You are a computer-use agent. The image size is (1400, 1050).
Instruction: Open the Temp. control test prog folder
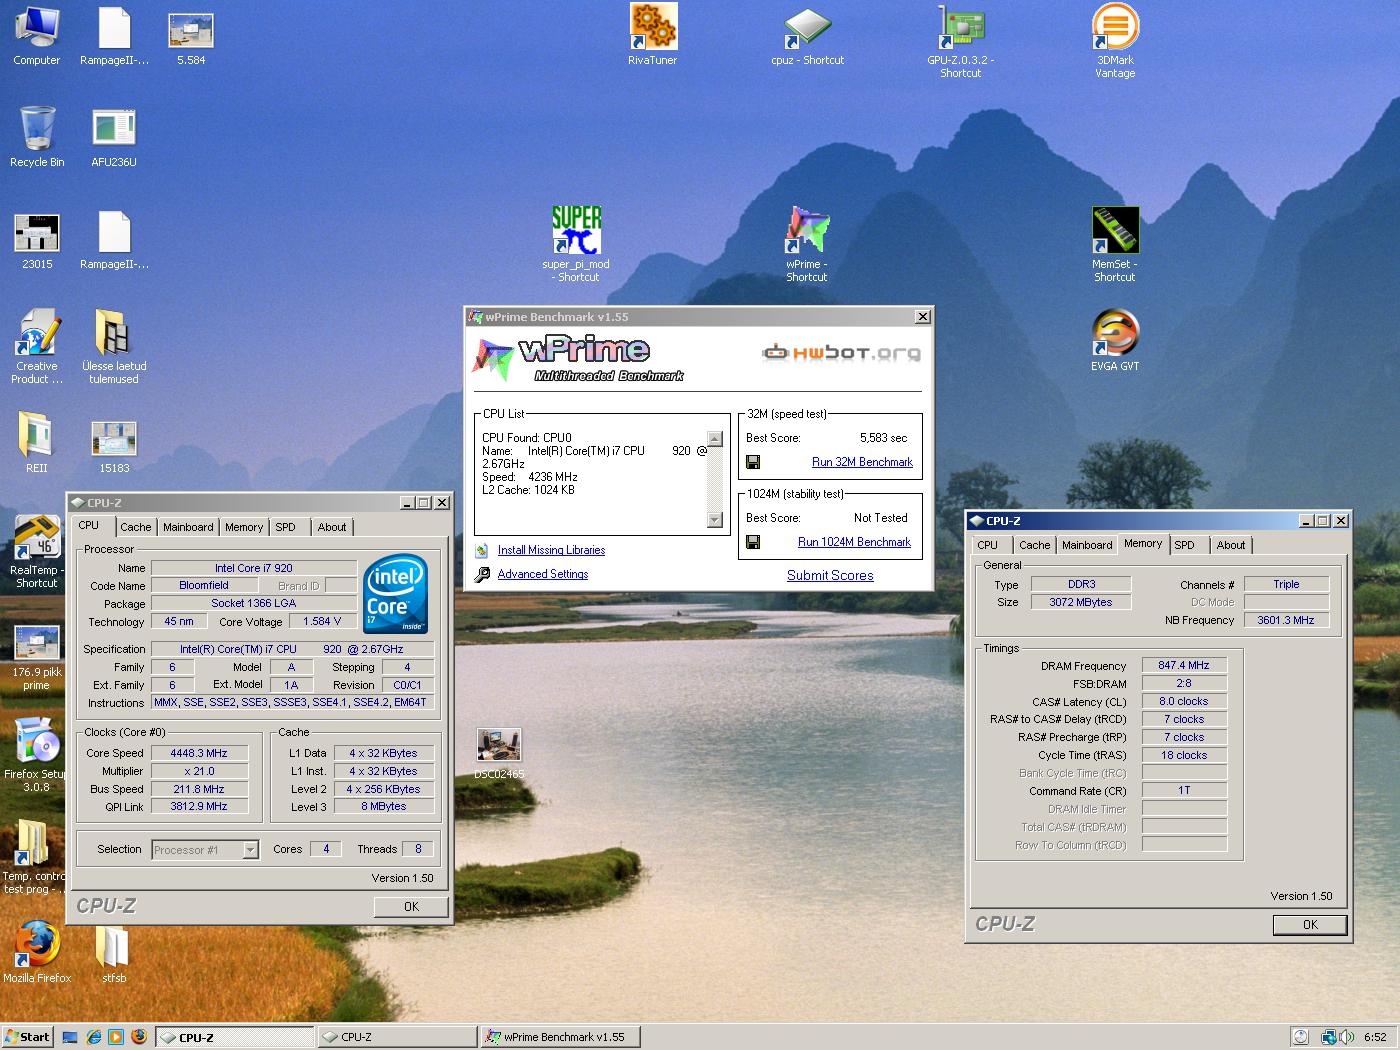[x=33, y=858]
